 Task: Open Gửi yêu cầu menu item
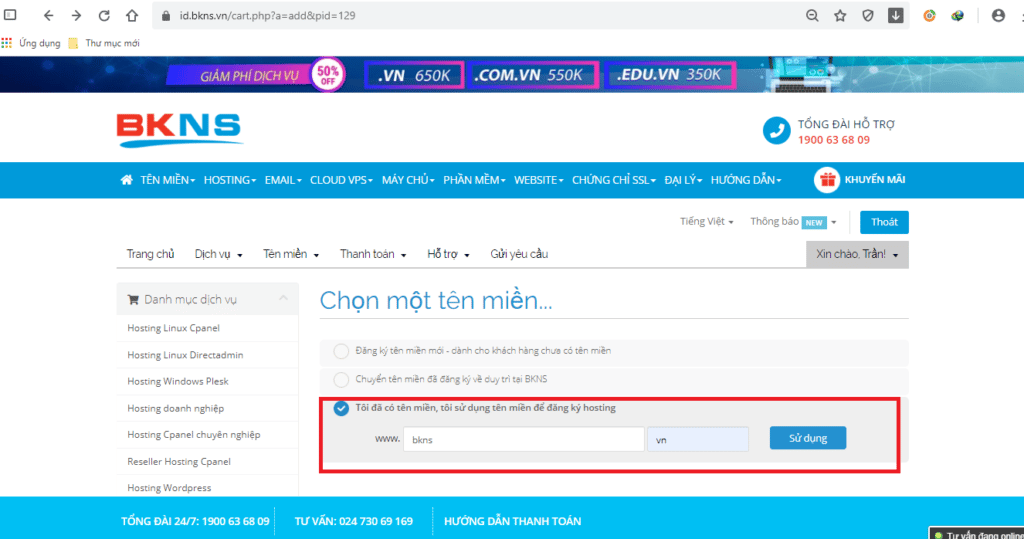[519, 254]
